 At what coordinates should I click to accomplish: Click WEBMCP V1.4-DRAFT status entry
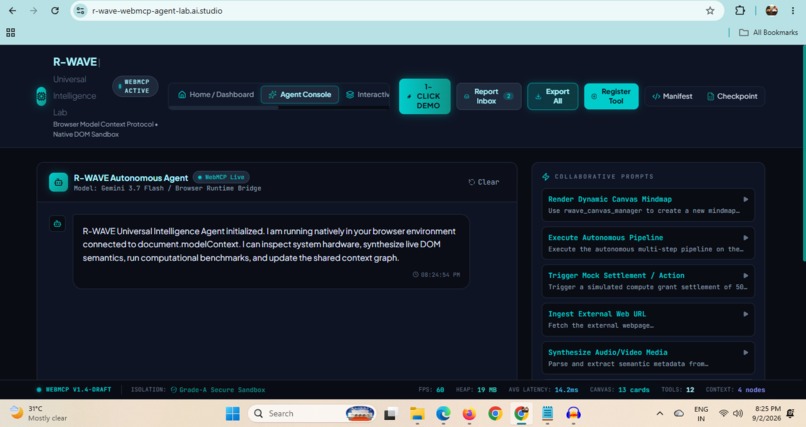tap(74, 390)
